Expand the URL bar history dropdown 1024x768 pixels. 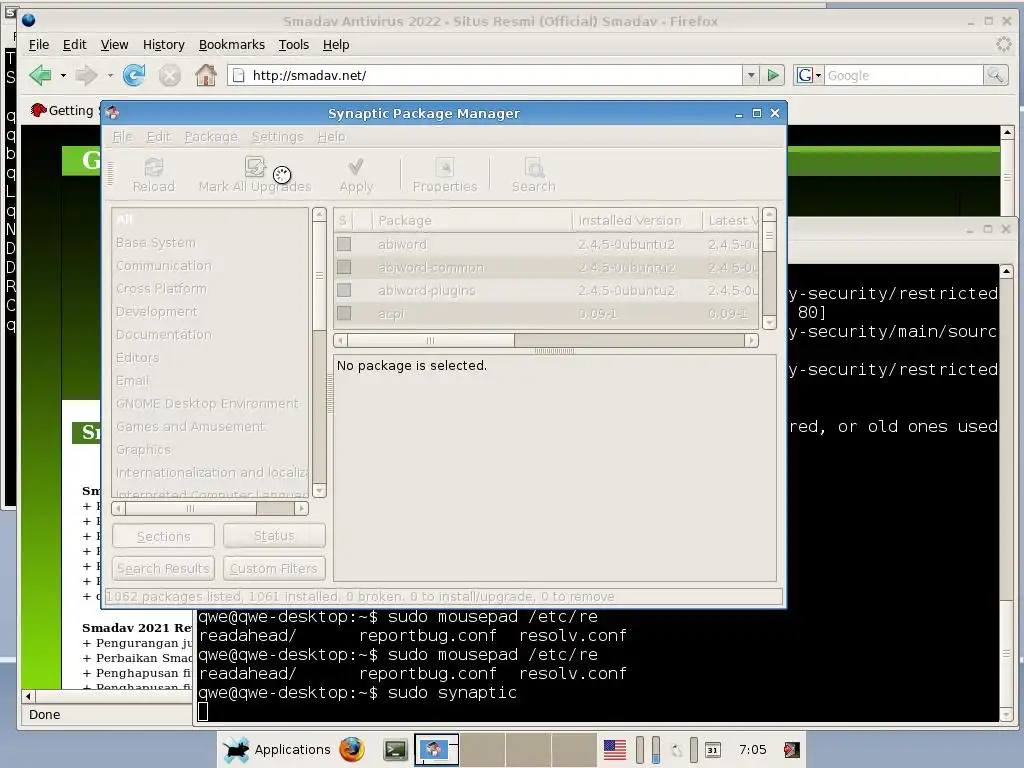pos(751,75)
